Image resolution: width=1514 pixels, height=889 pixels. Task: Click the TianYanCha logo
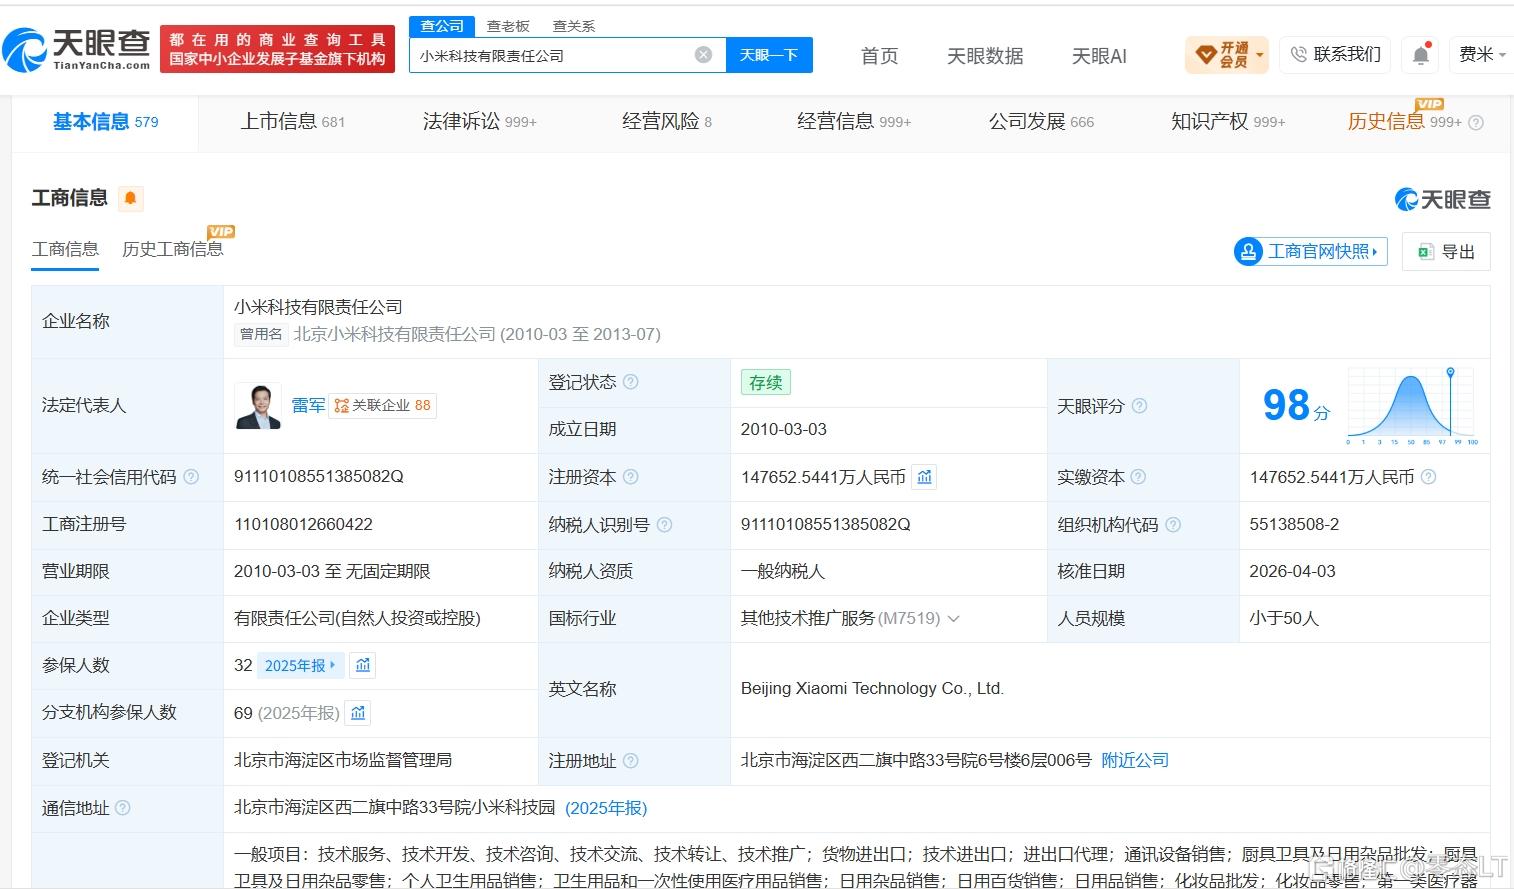click(x=76, y=49)
